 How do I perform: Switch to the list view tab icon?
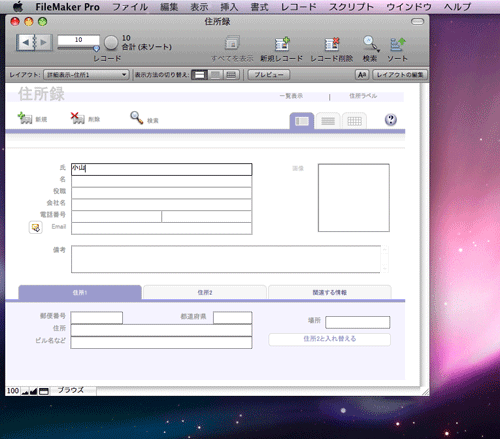[328, 121]
